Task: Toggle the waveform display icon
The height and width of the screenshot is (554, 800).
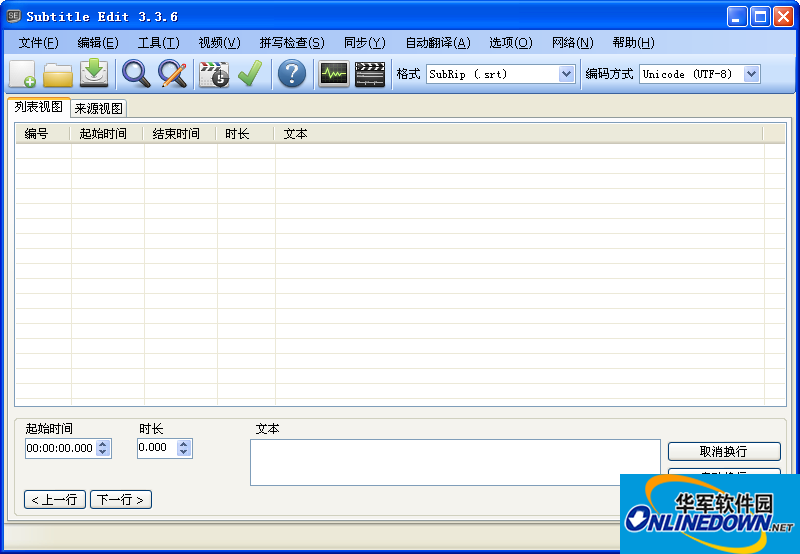Action: [333, 74]
